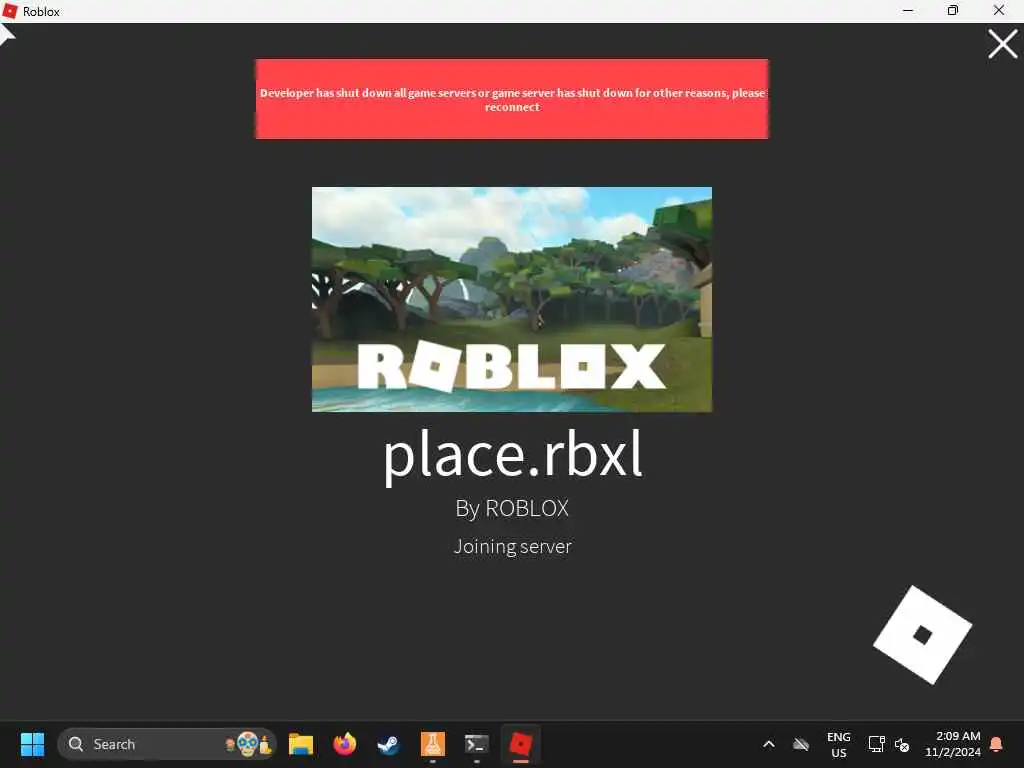Open the notification bell in the taskbar
This screenshot has height=768, width=1024.
997,744
